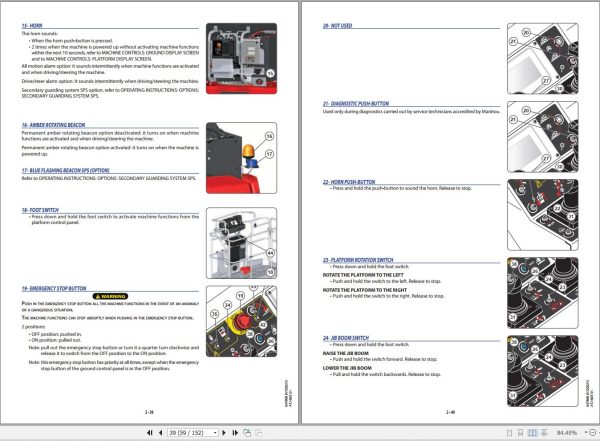The image size is (600, 441).
Task: Click the zoom percentage 84.40% field
Action: tap(567, 433)
